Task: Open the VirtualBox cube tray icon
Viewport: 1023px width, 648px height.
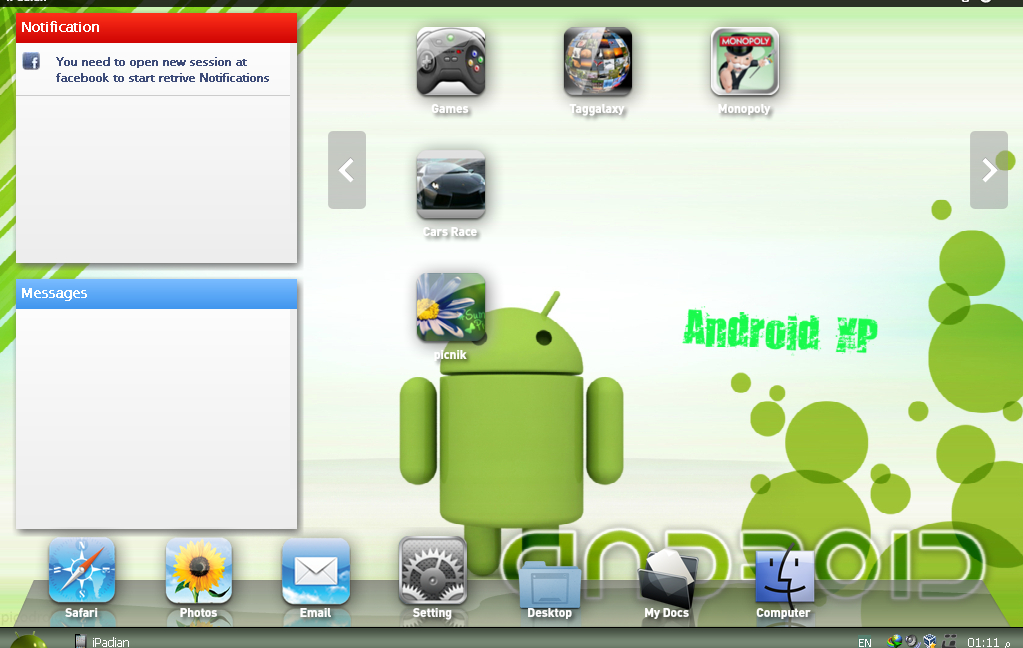Action: tap(930, 641)
